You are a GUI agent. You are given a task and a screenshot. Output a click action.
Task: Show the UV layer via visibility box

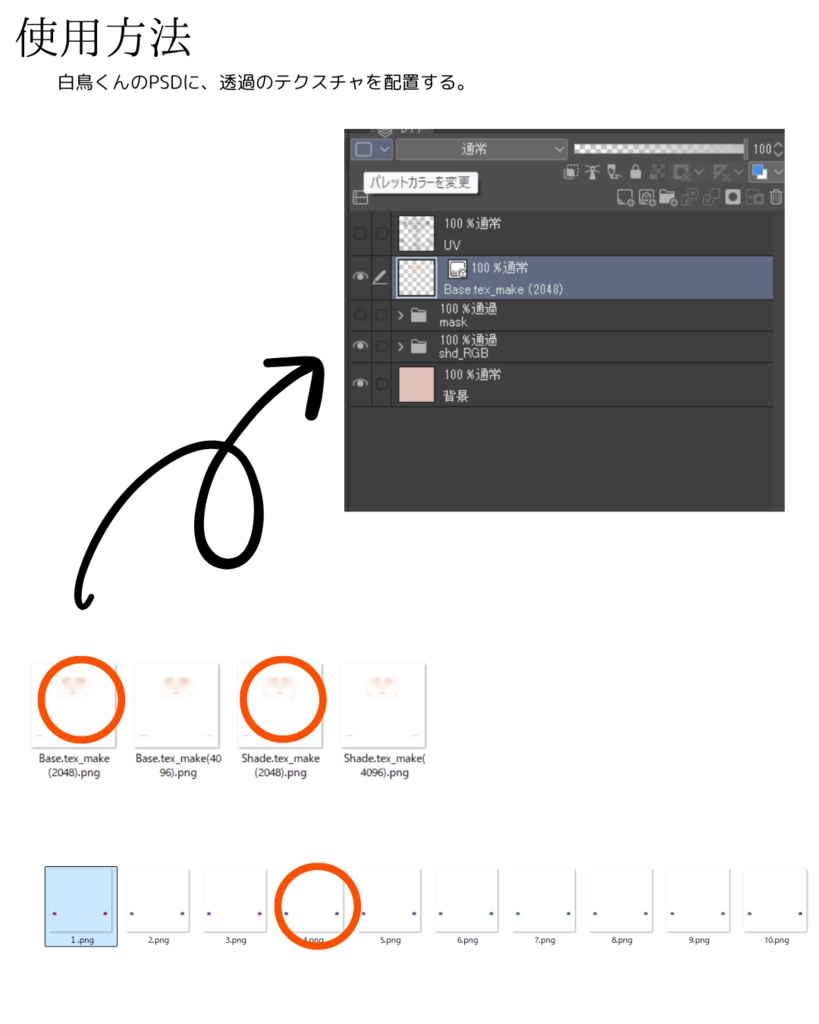point(360,234)
